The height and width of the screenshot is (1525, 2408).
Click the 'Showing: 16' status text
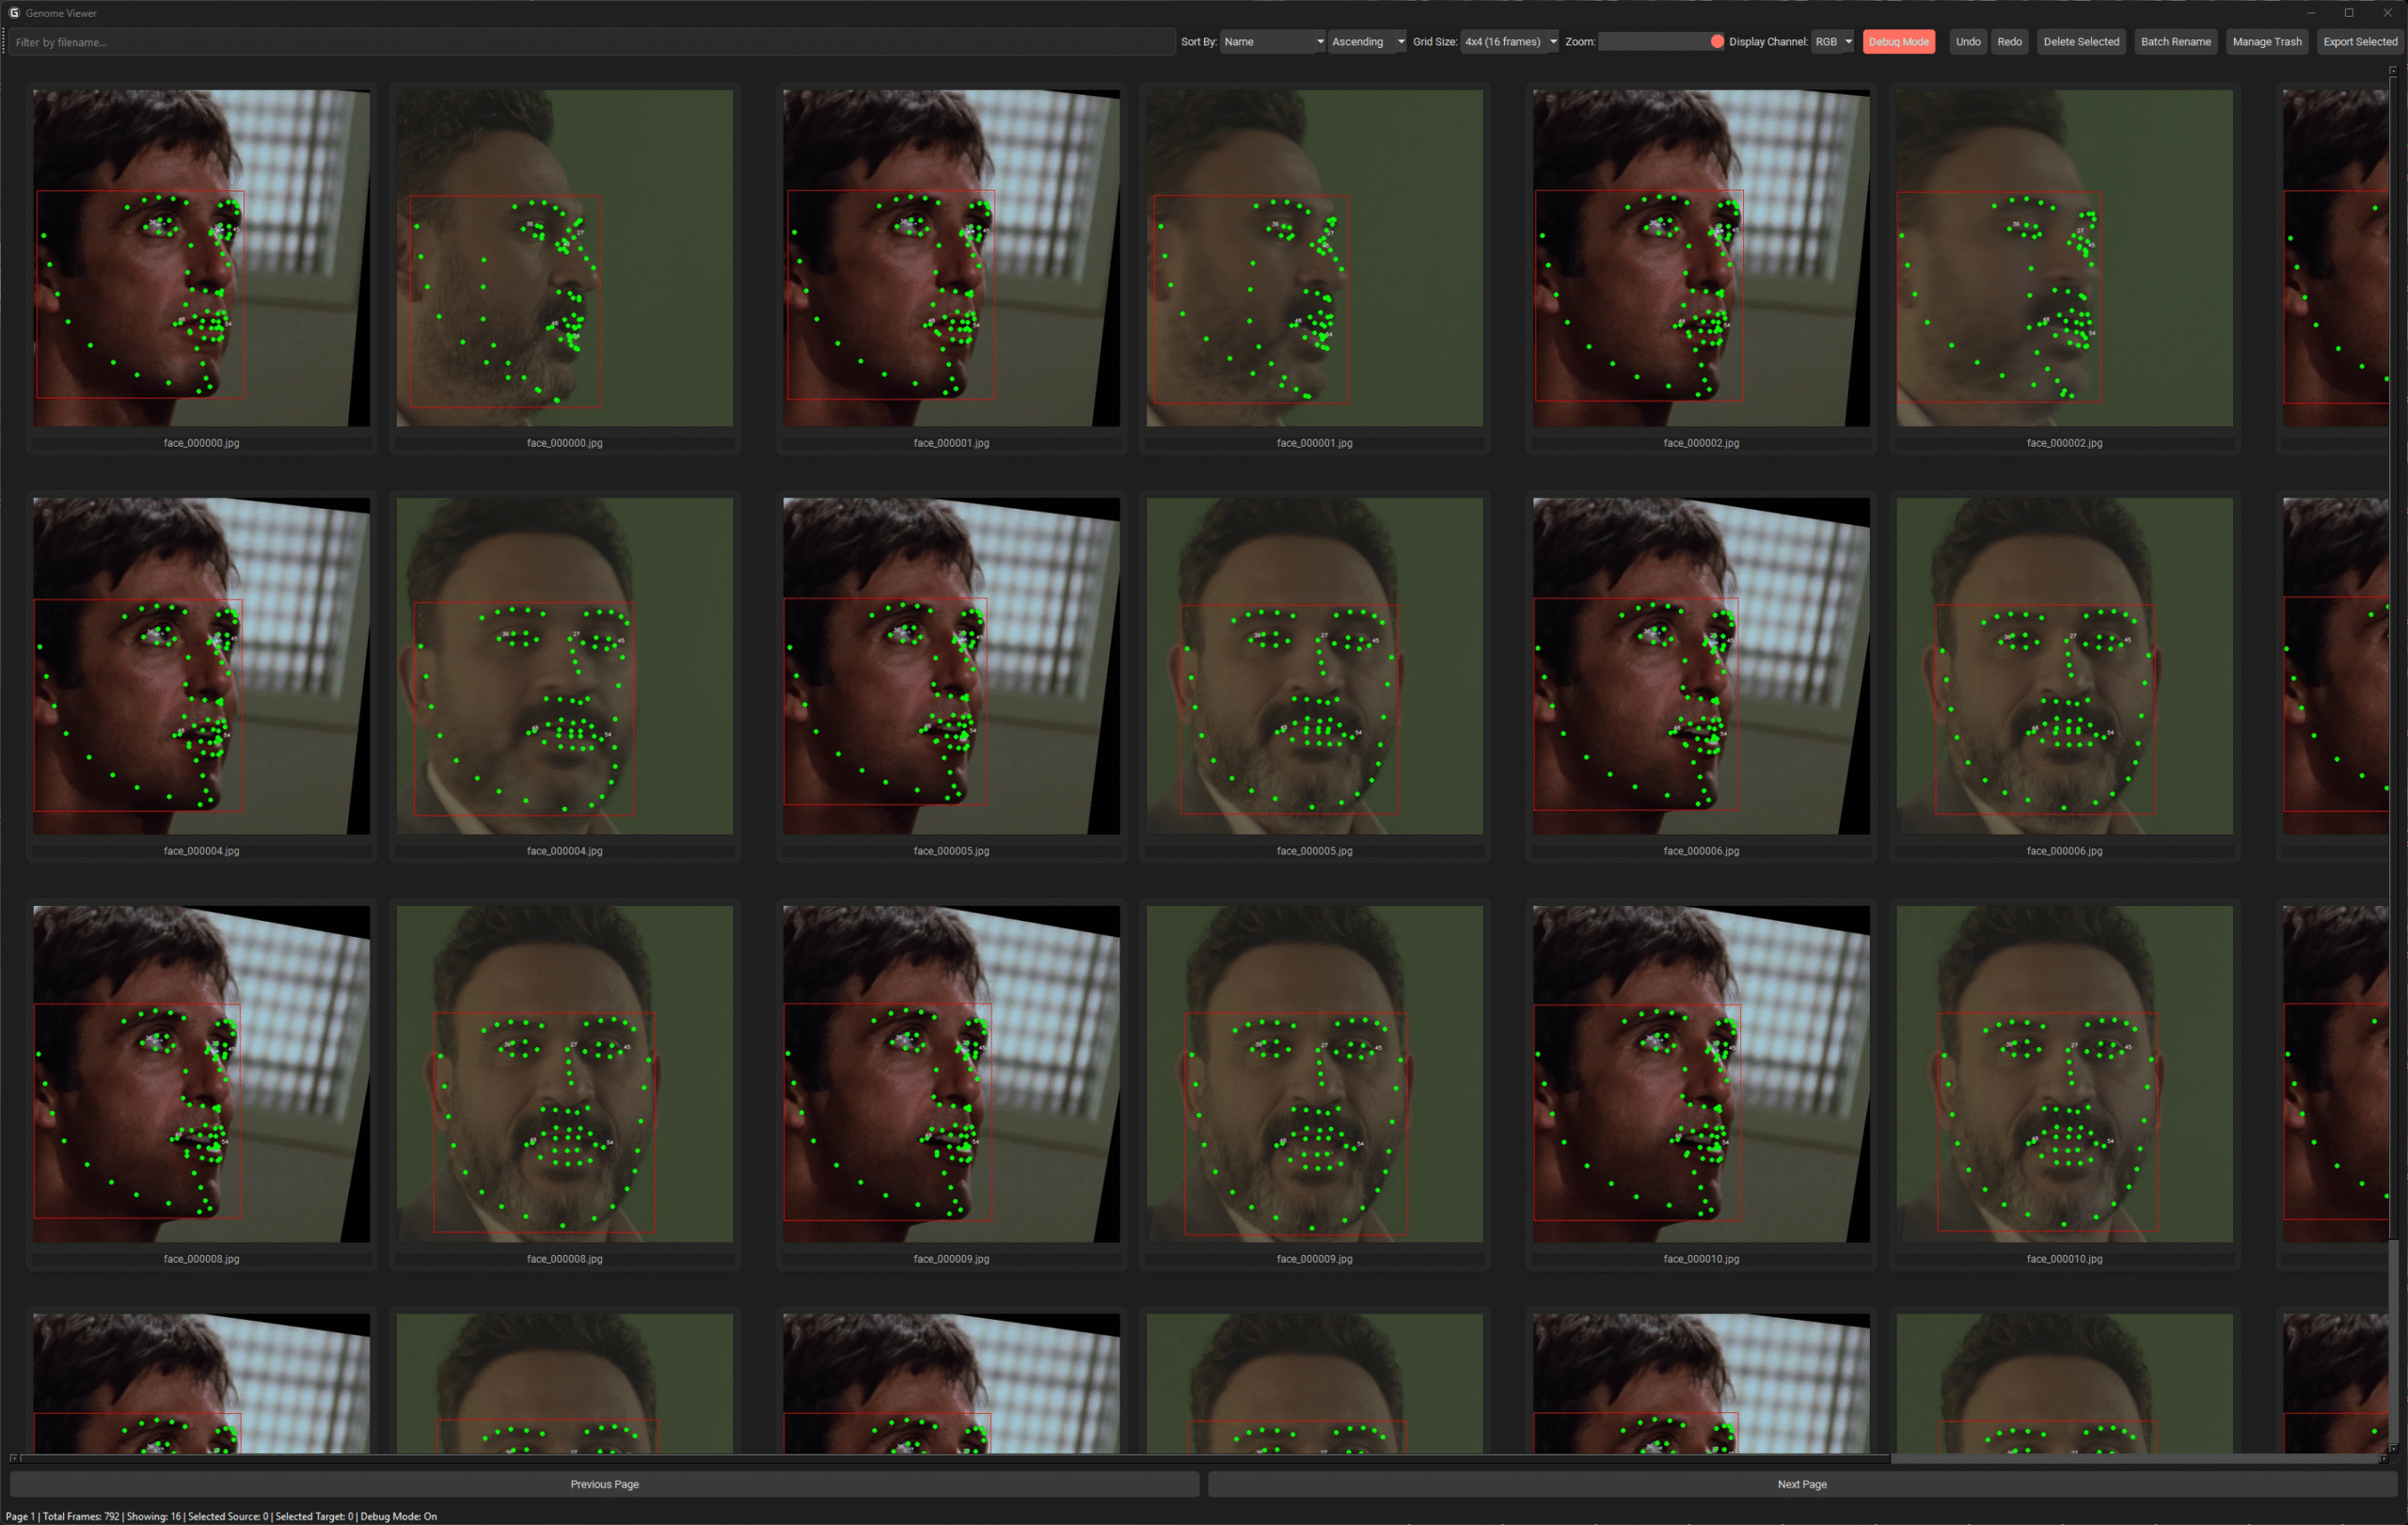tap(154, 1516)
